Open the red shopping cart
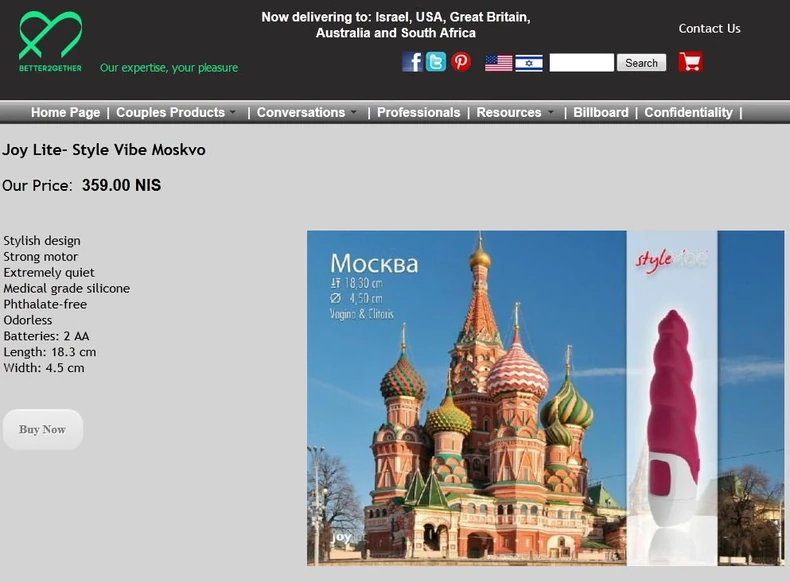Image resolution: width=790 pixels, height=582 pixels. pyautogui.click(x=690, y=62)
